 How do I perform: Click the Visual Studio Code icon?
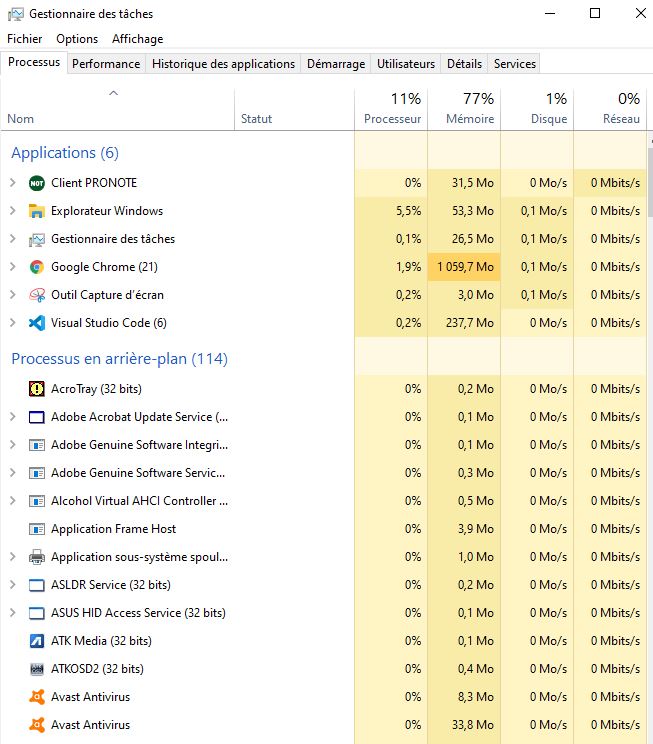pyautogui.click(x=37, y=323)
